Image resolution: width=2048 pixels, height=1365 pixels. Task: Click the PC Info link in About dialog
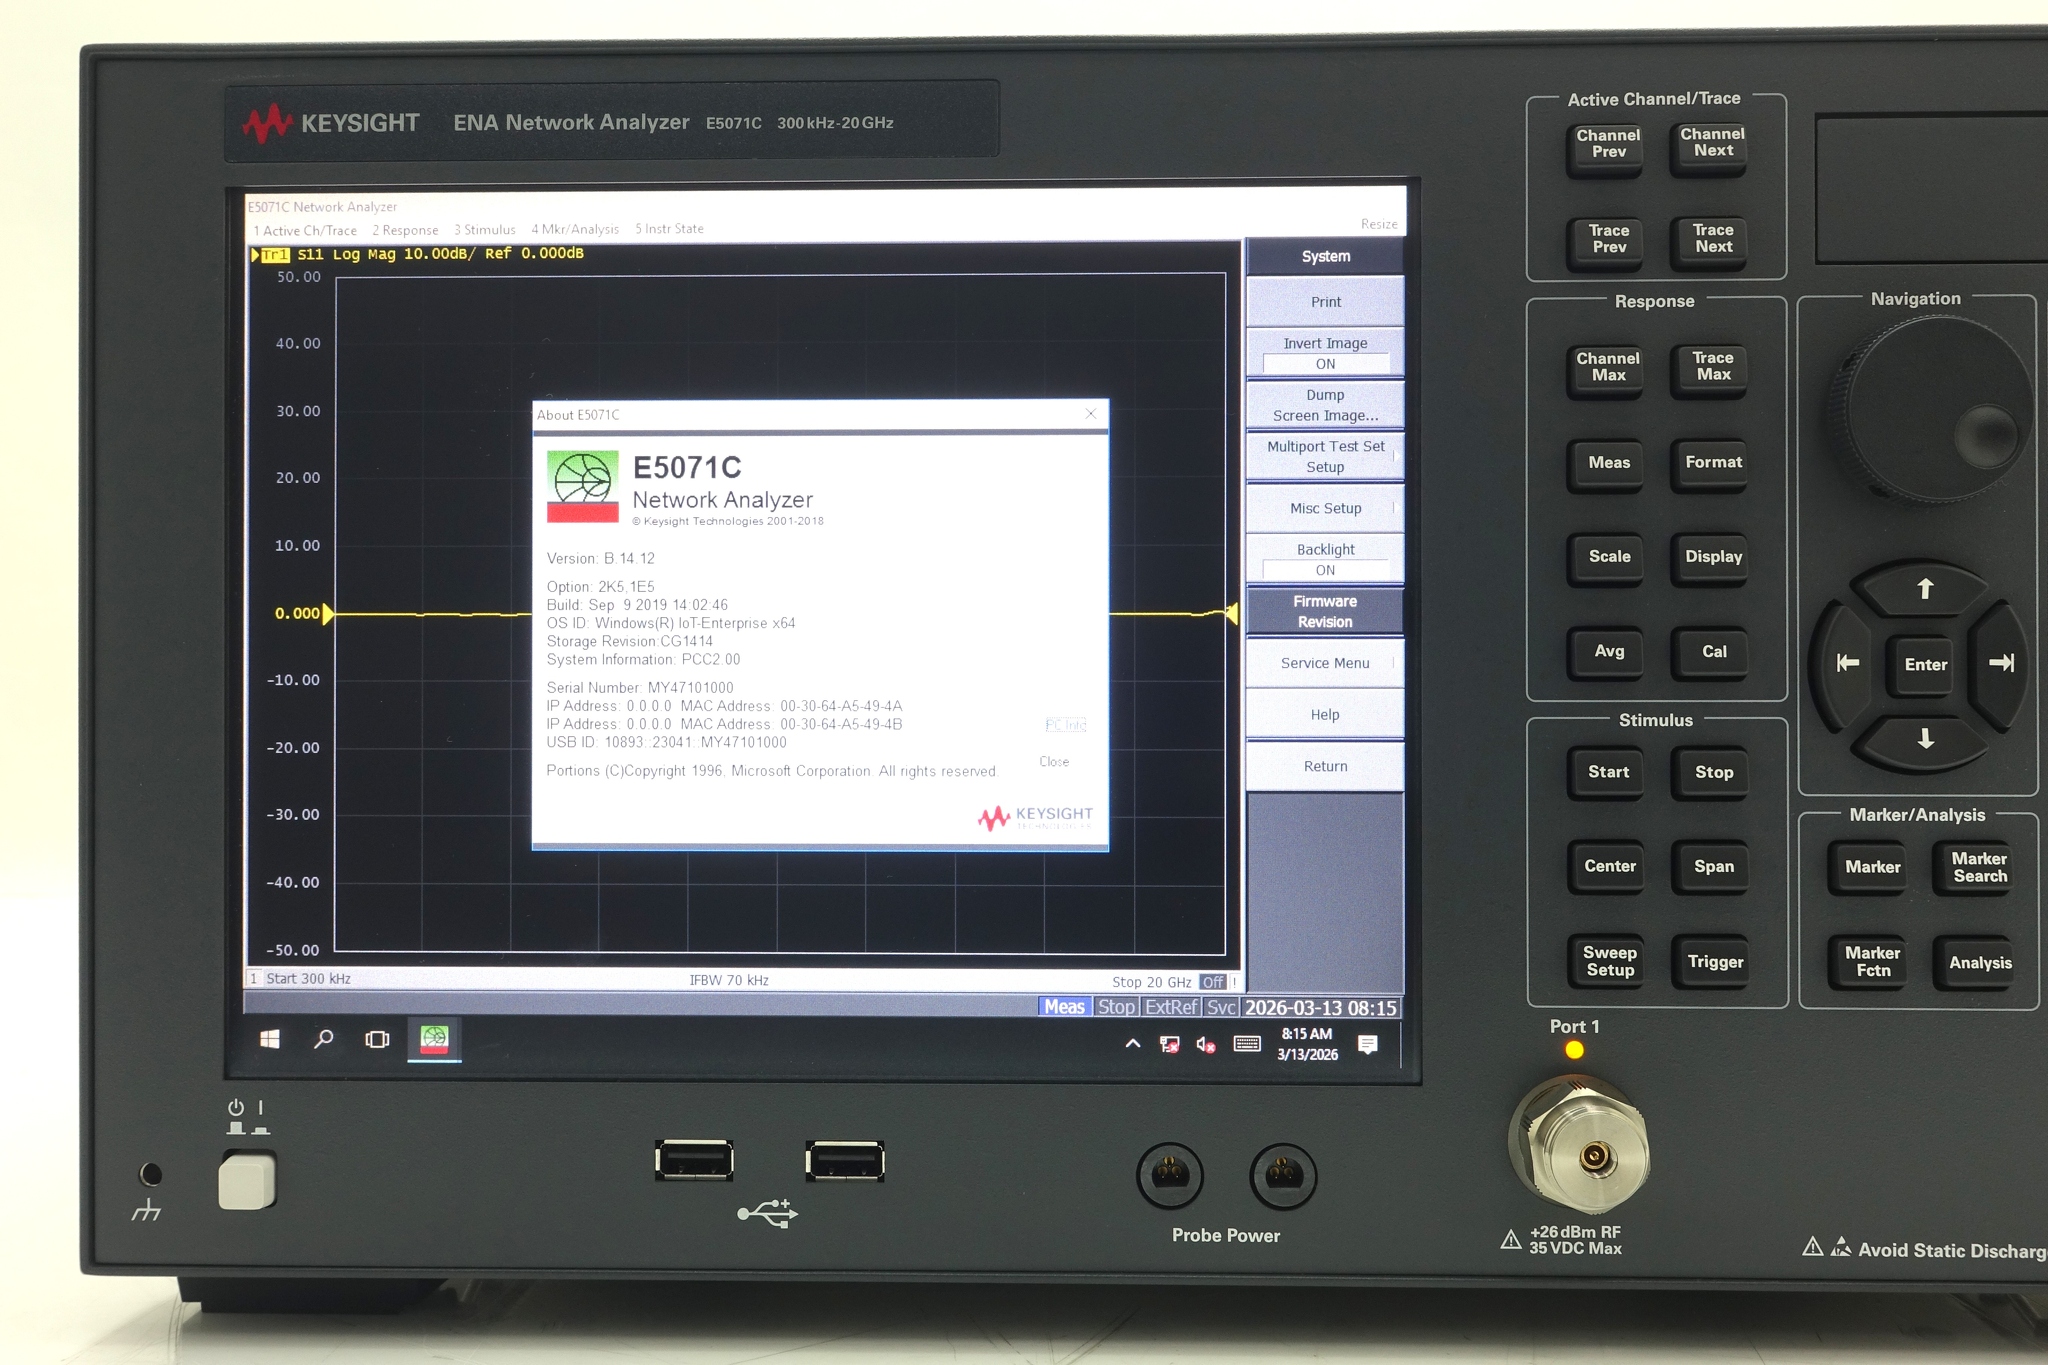[x=1066, y=724]
